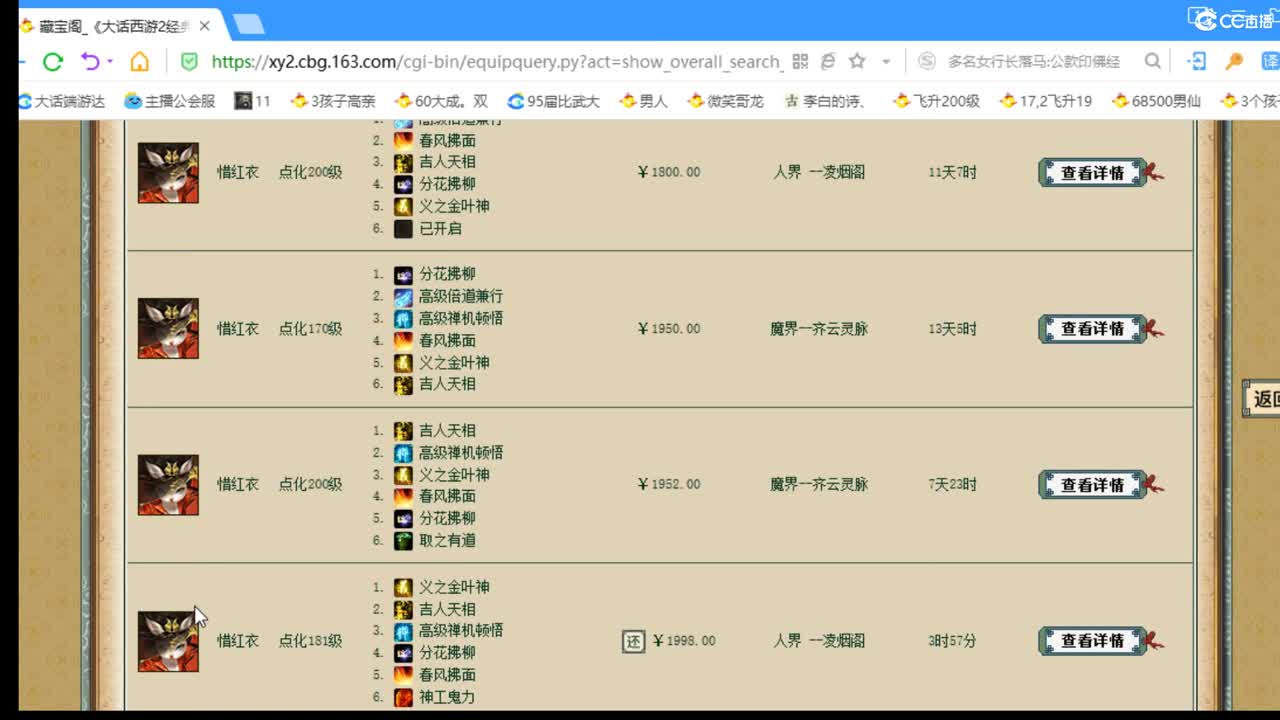
Task: Click the 13天5时 remaining time
Action: [952, 328]
